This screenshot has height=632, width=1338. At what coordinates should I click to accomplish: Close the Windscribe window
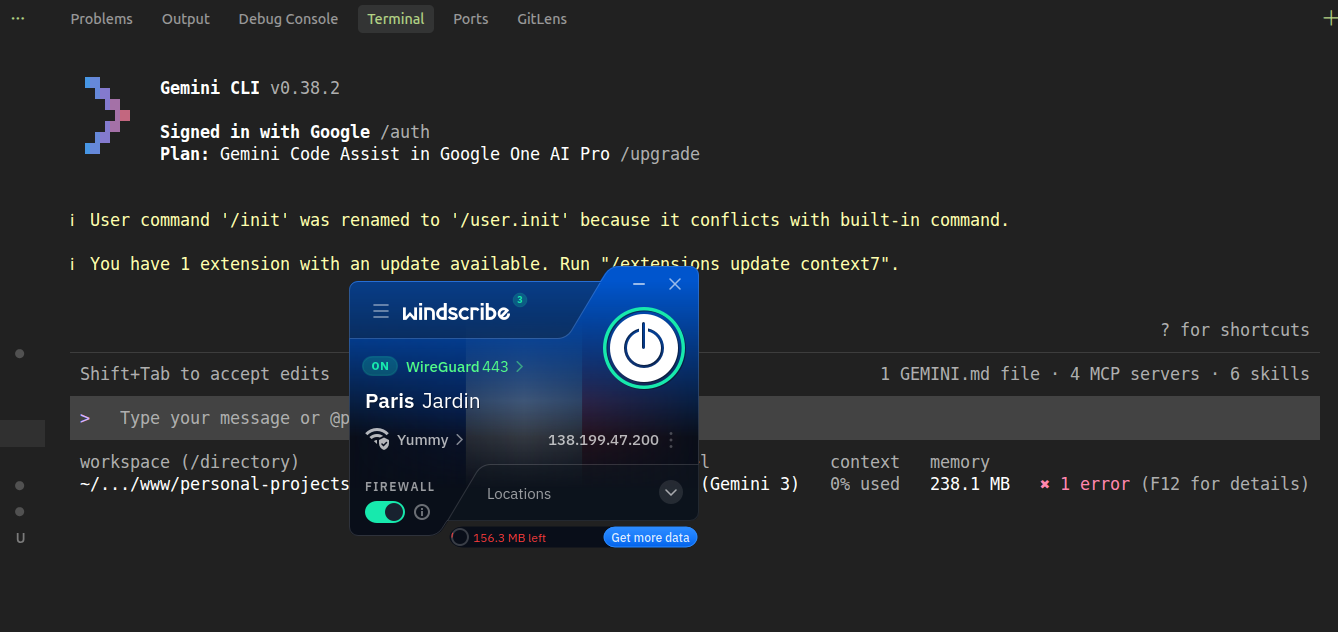tap(675, 284)
